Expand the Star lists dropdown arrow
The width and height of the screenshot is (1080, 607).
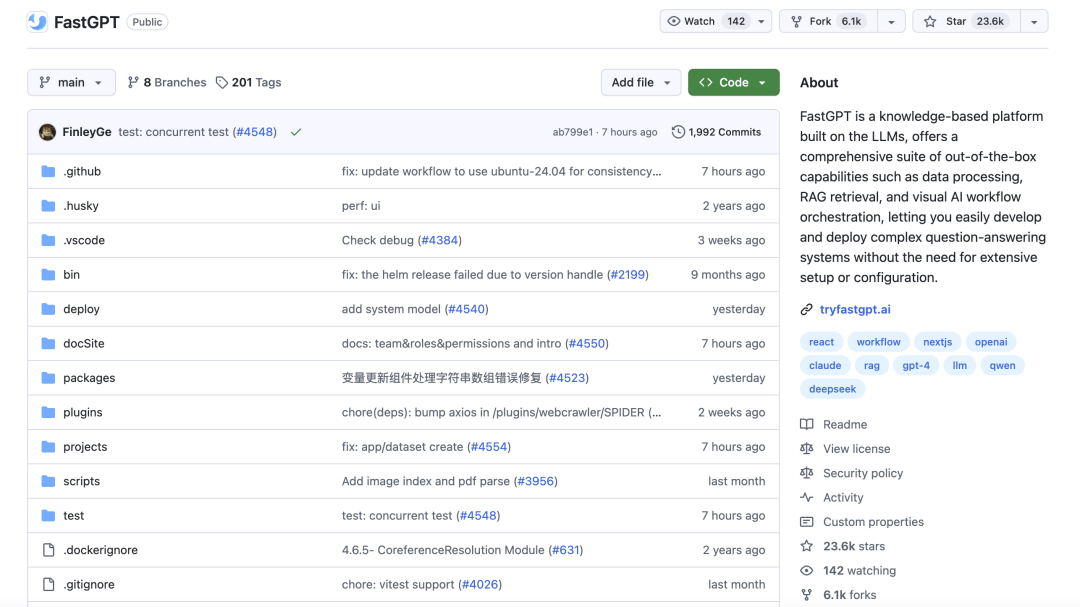point(1034,21)
